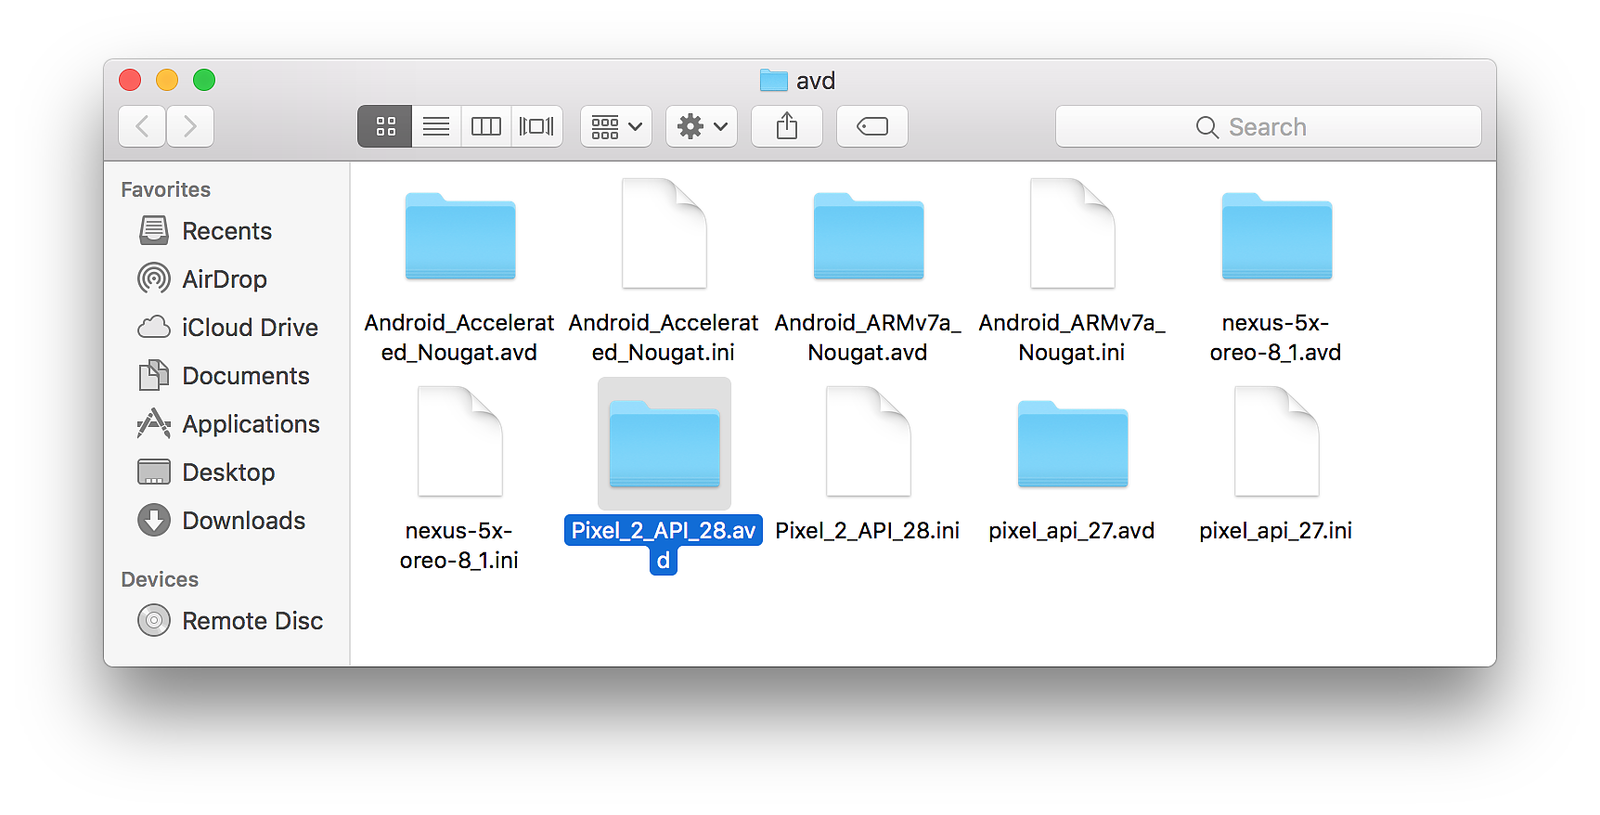
Task: Select the Android_Accelerated_Nougat.ini file icon
Action: pos(664,233)
